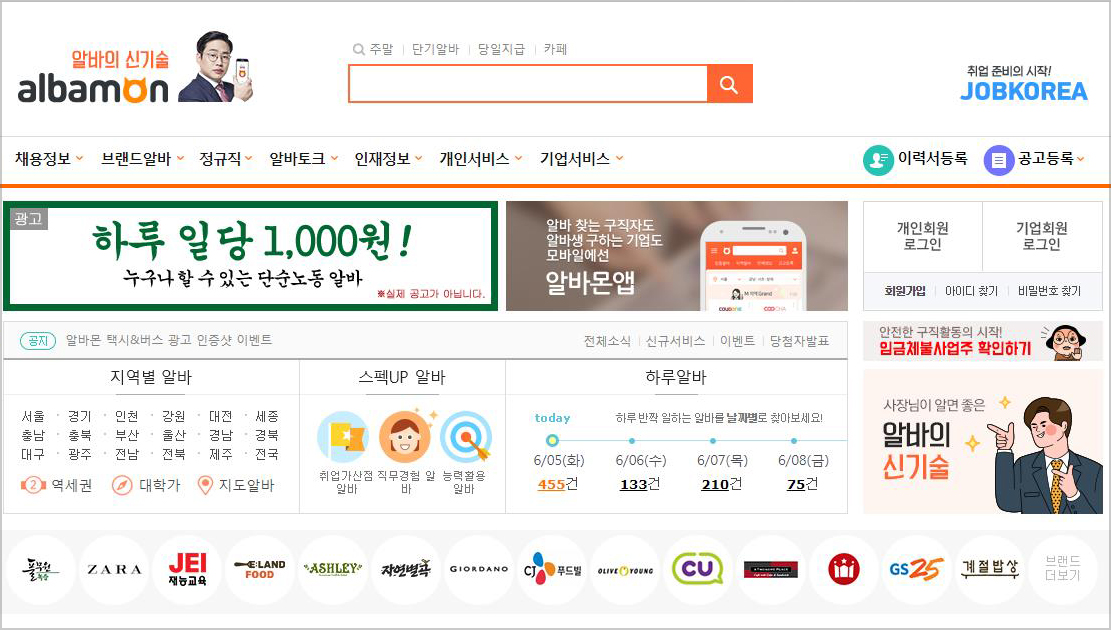
Task: Open the 자연별곡 brand logo
Action: (x=406, y=570)
